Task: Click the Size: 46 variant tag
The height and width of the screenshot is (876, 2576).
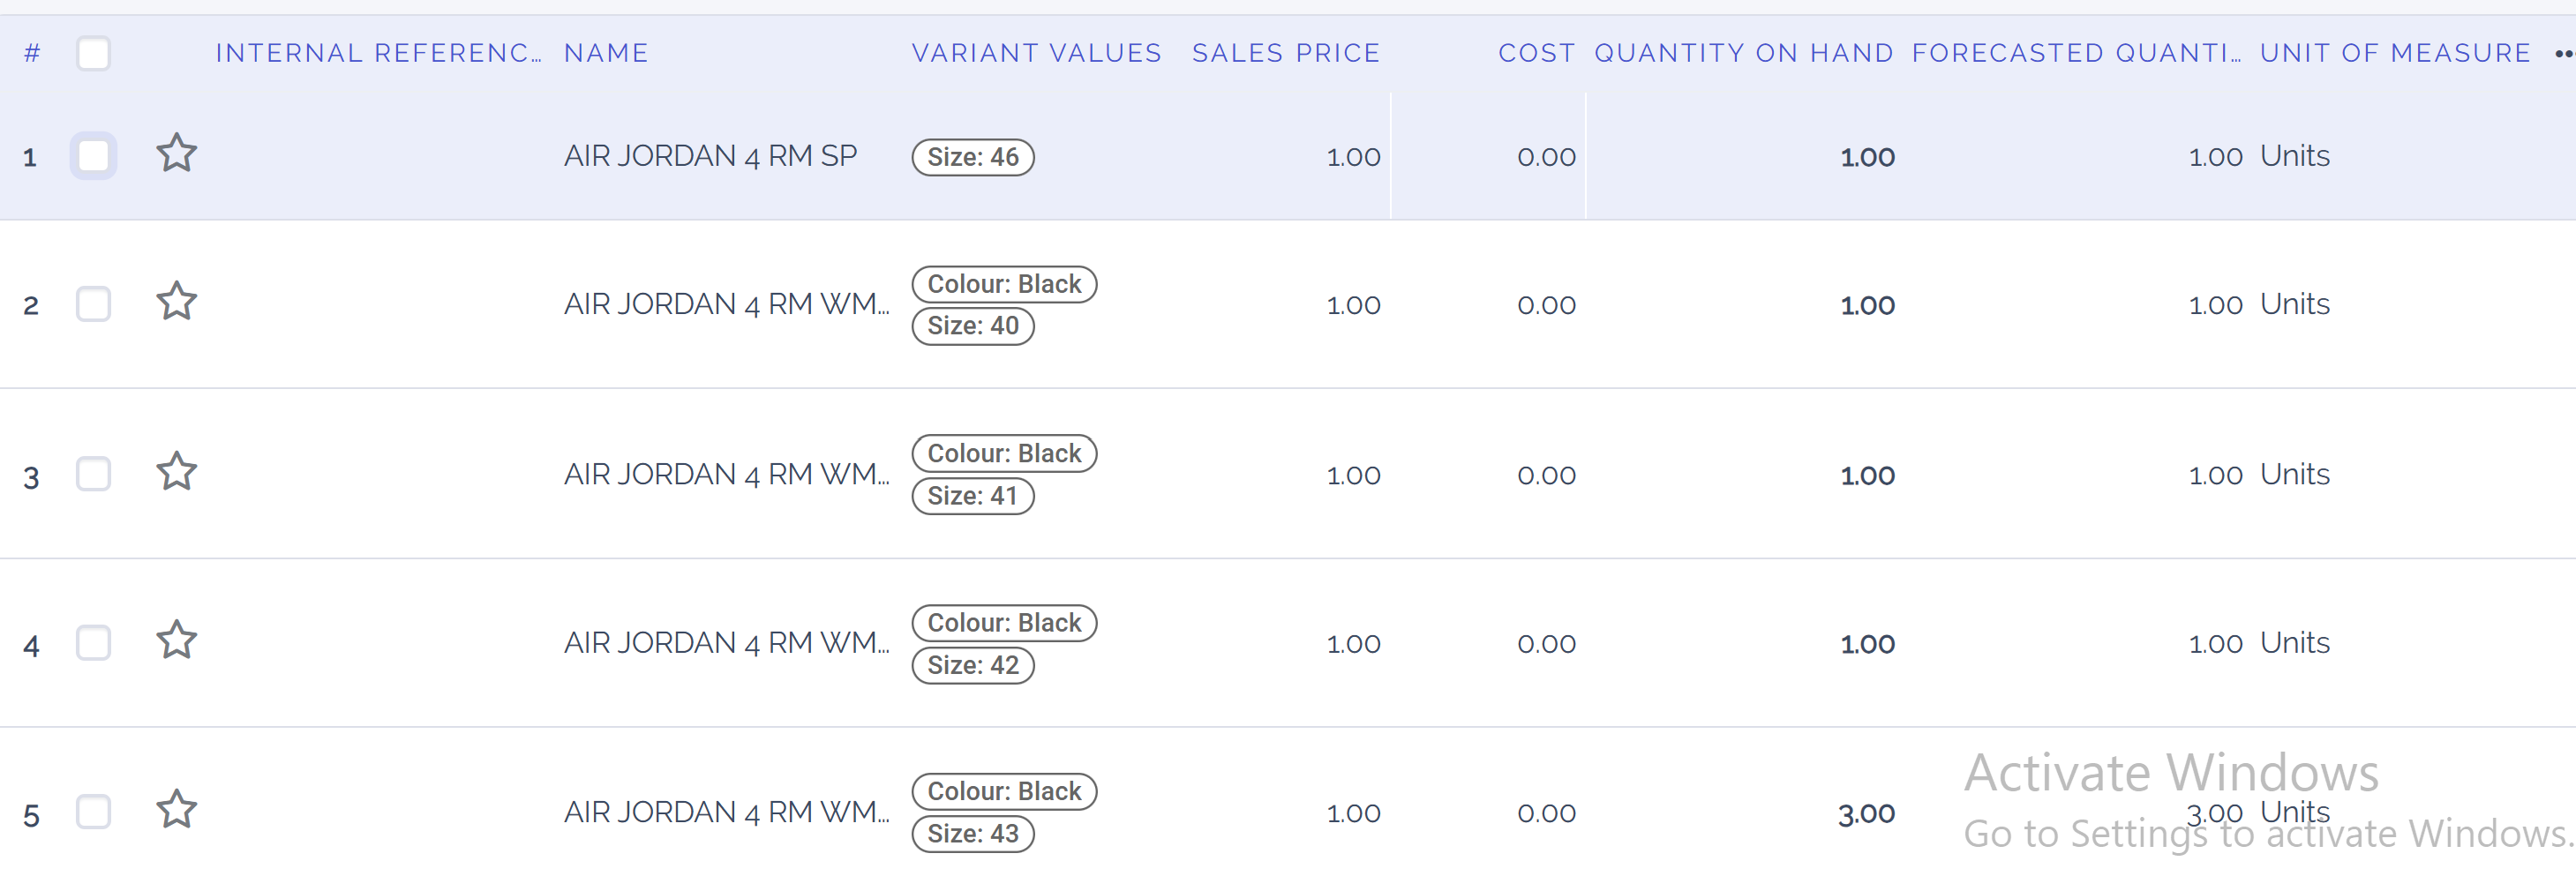Action: [972, 157]
